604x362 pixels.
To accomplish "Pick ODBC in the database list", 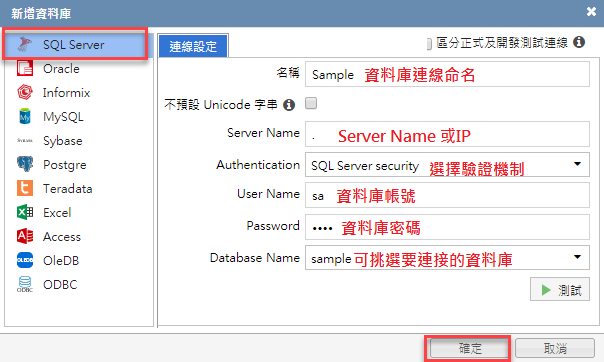I will point(60,285).
